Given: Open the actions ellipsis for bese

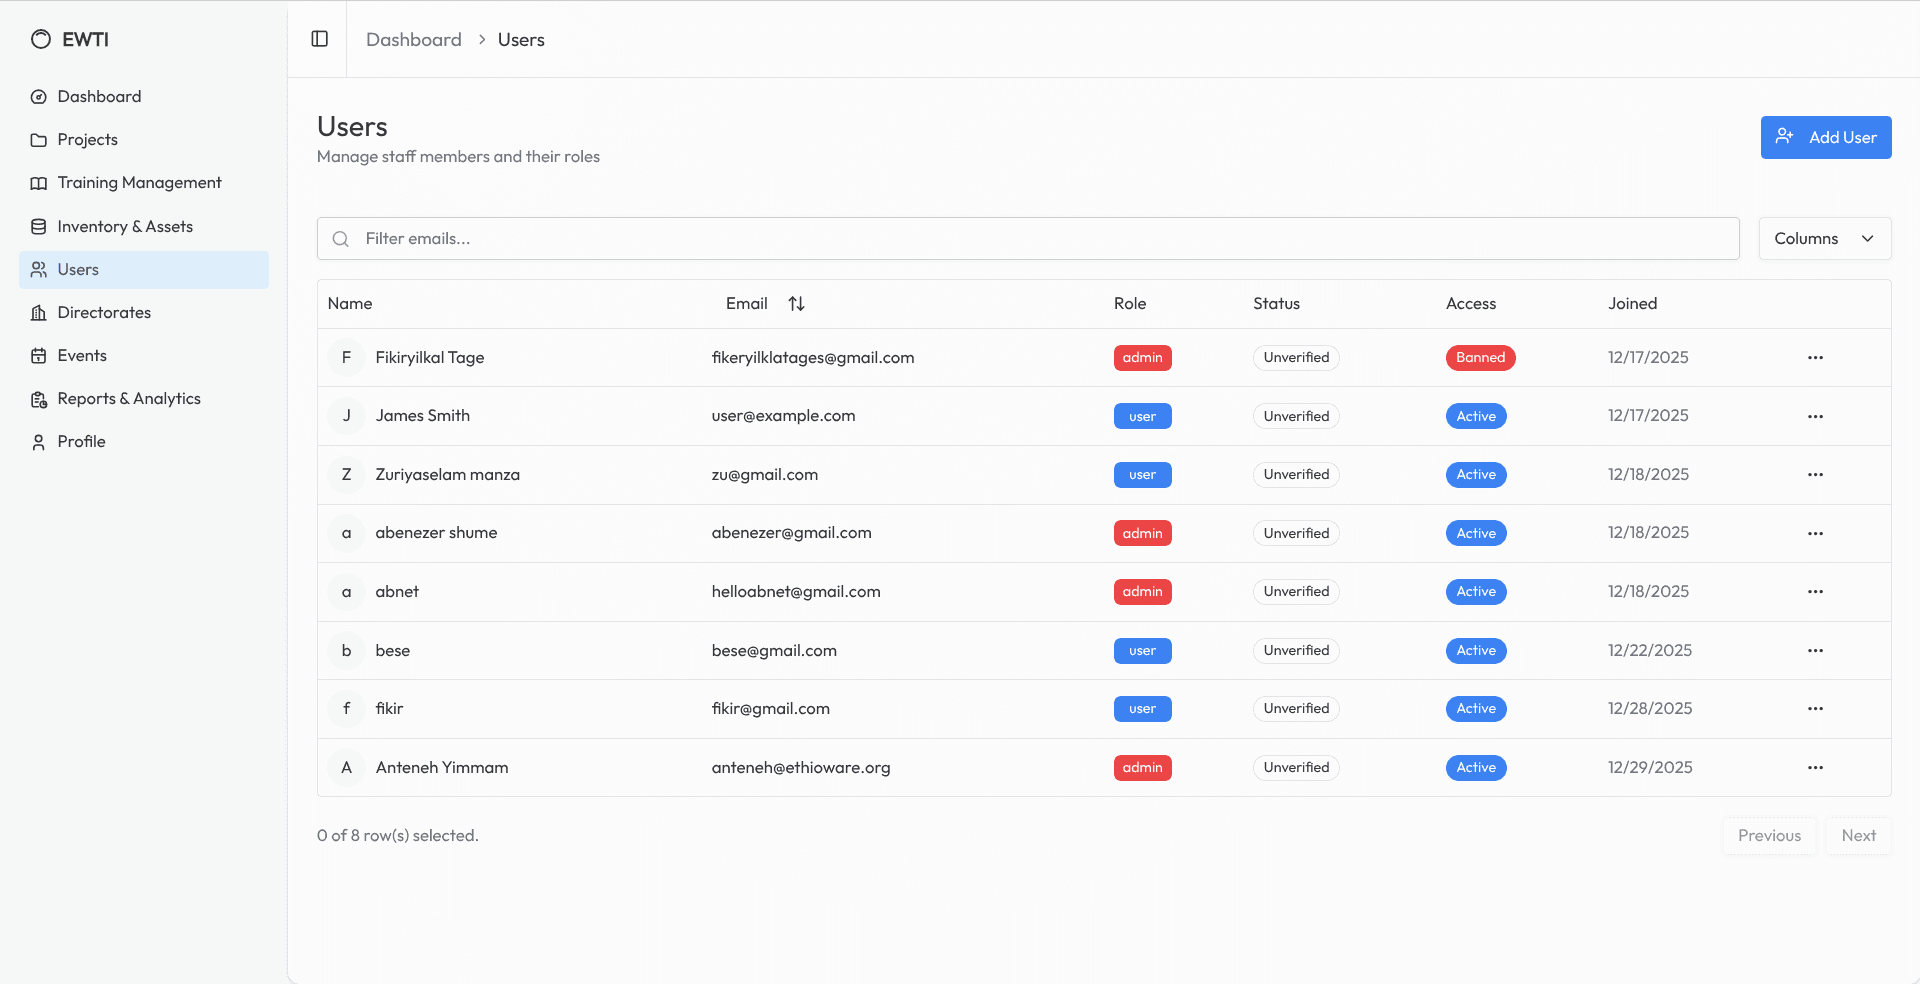Looking at the screenshot, I should click(x=1815, y=650).
